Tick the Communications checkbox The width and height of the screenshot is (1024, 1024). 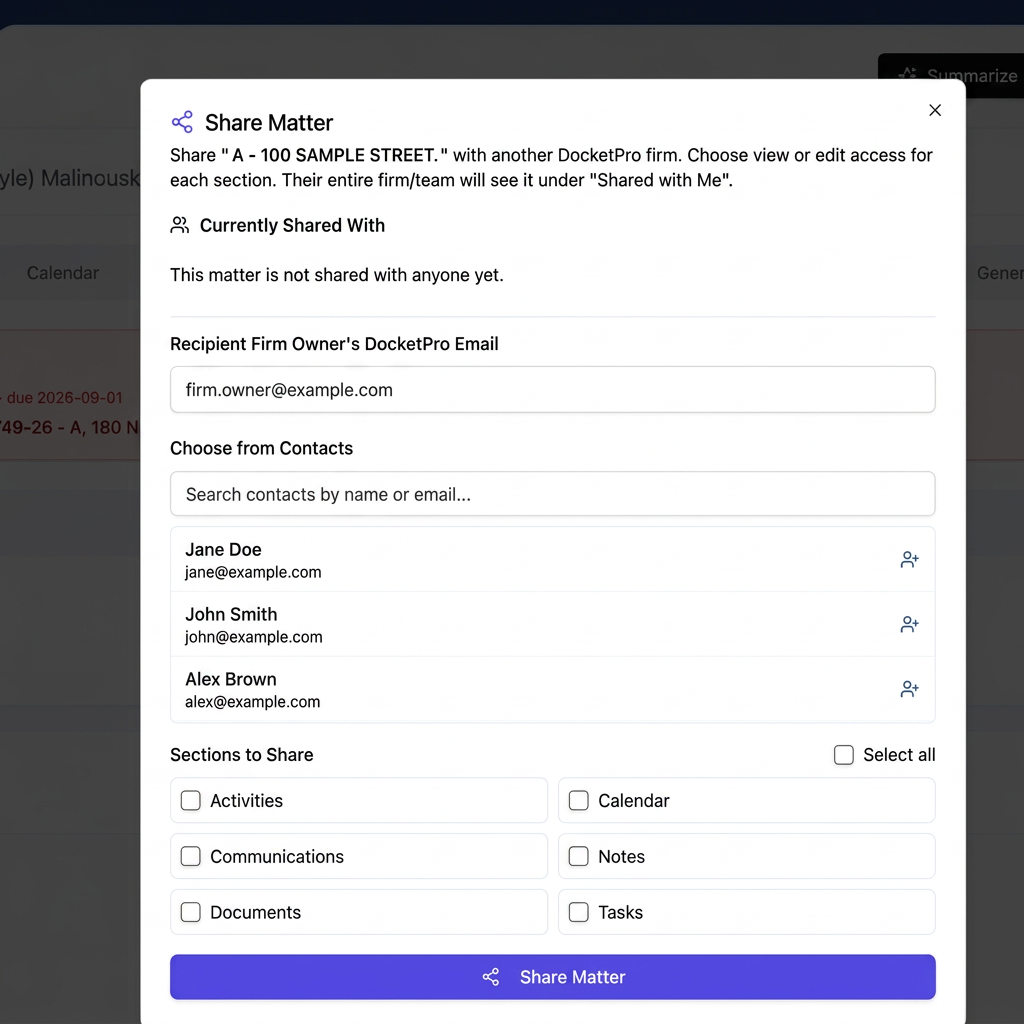click(x=191, y=856)
